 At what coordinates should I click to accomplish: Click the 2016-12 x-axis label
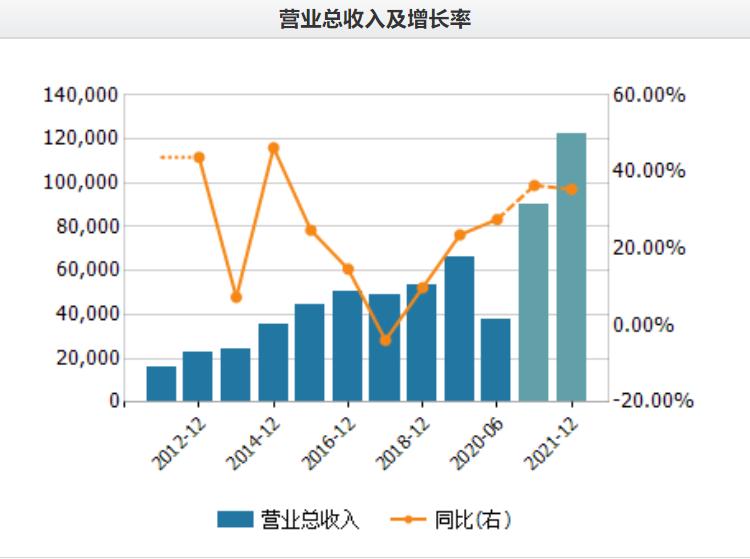tap(329, 443)
